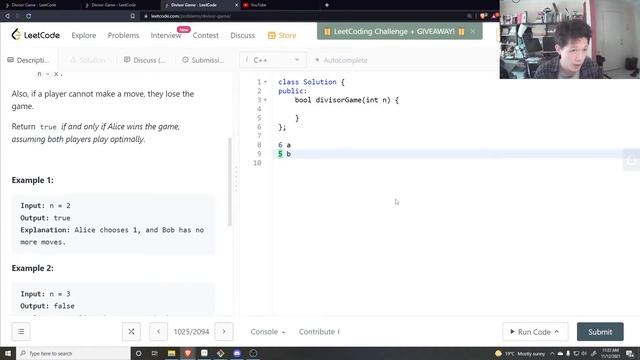This screenshot has height=360, width=640.
Task: Click the taskbar clock and date
Action: tap(610, 353)
